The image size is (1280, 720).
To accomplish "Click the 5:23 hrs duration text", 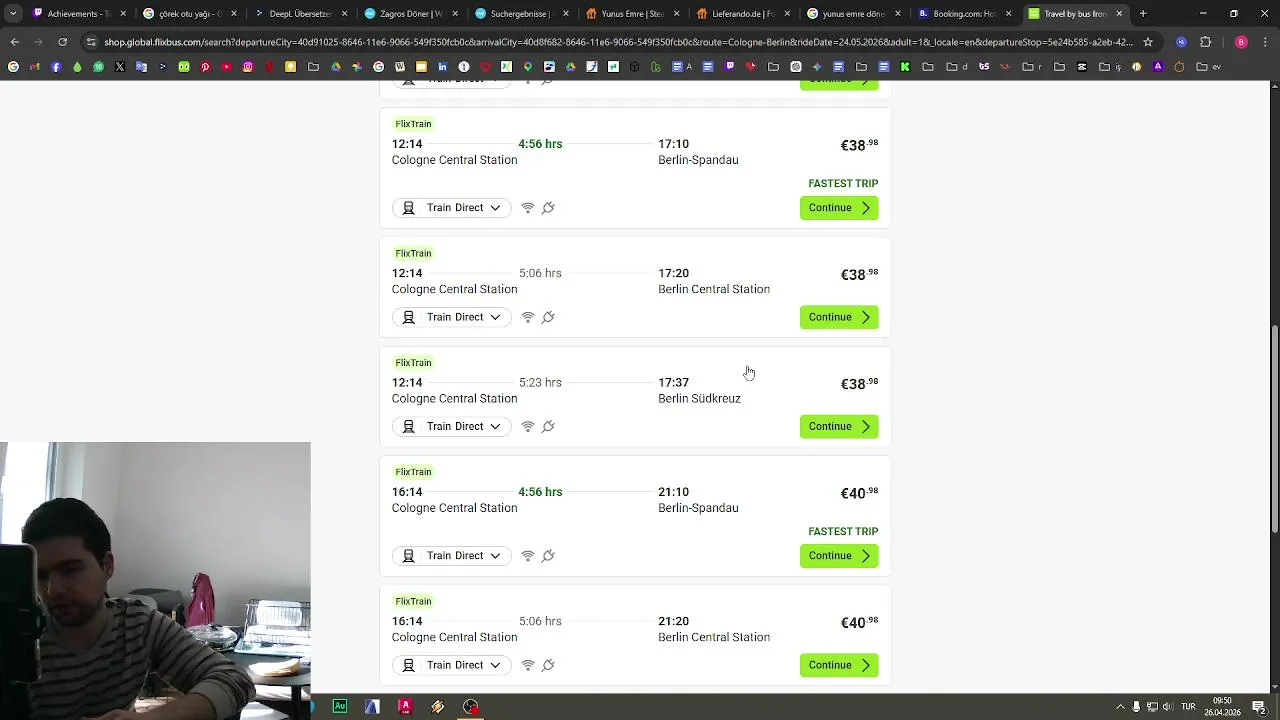I will point(540,383).
